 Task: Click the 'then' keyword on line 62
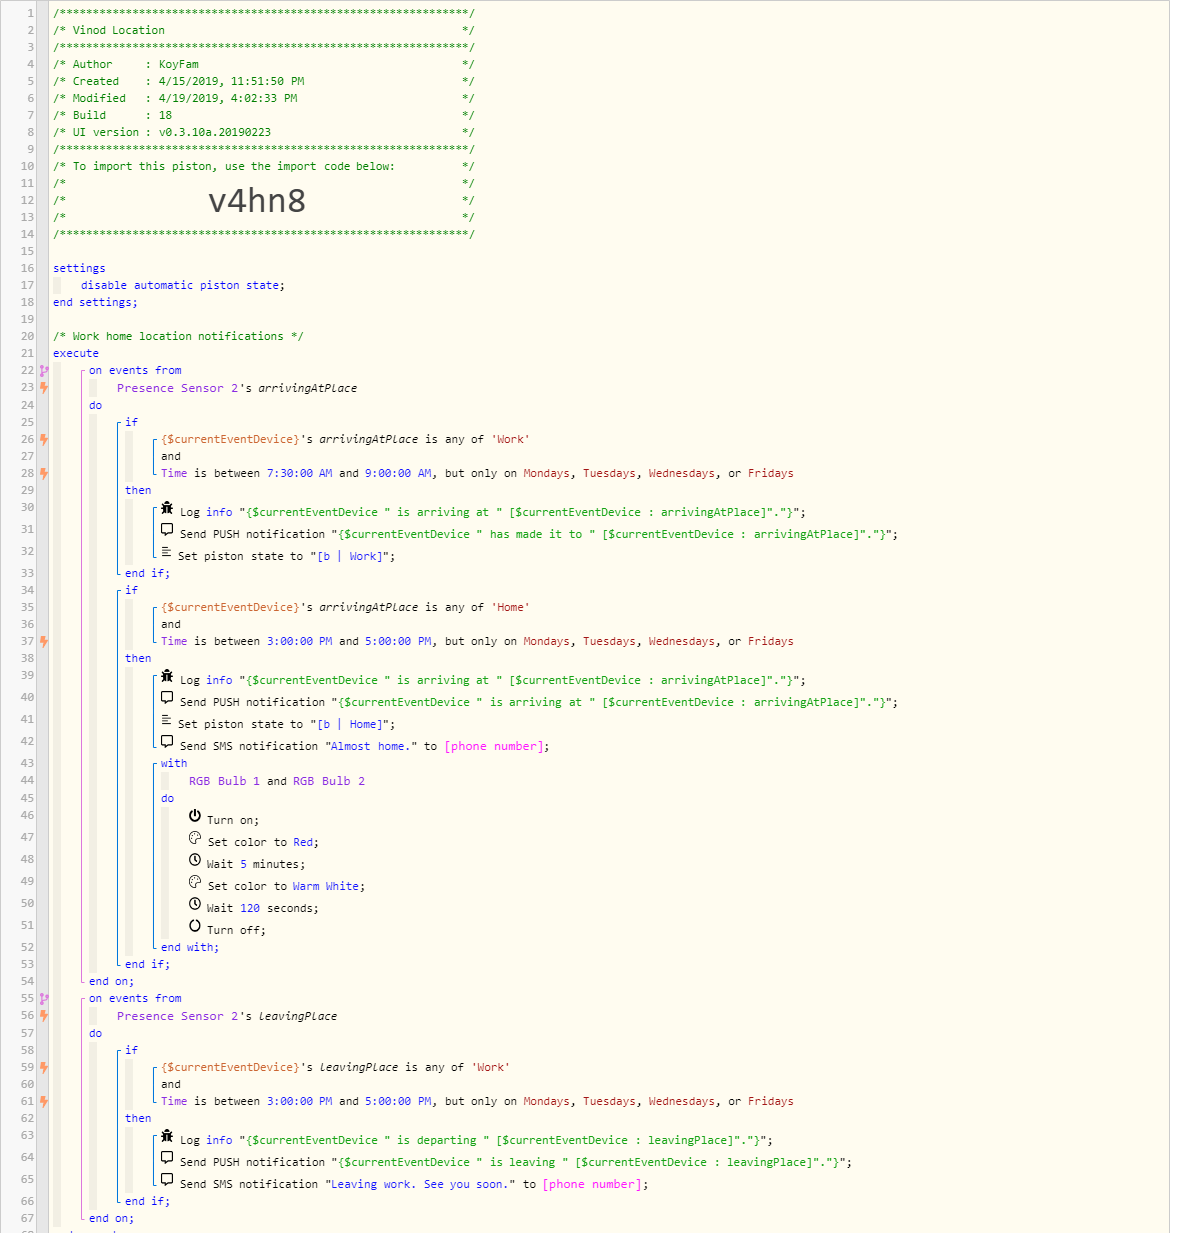point(138,1118)
